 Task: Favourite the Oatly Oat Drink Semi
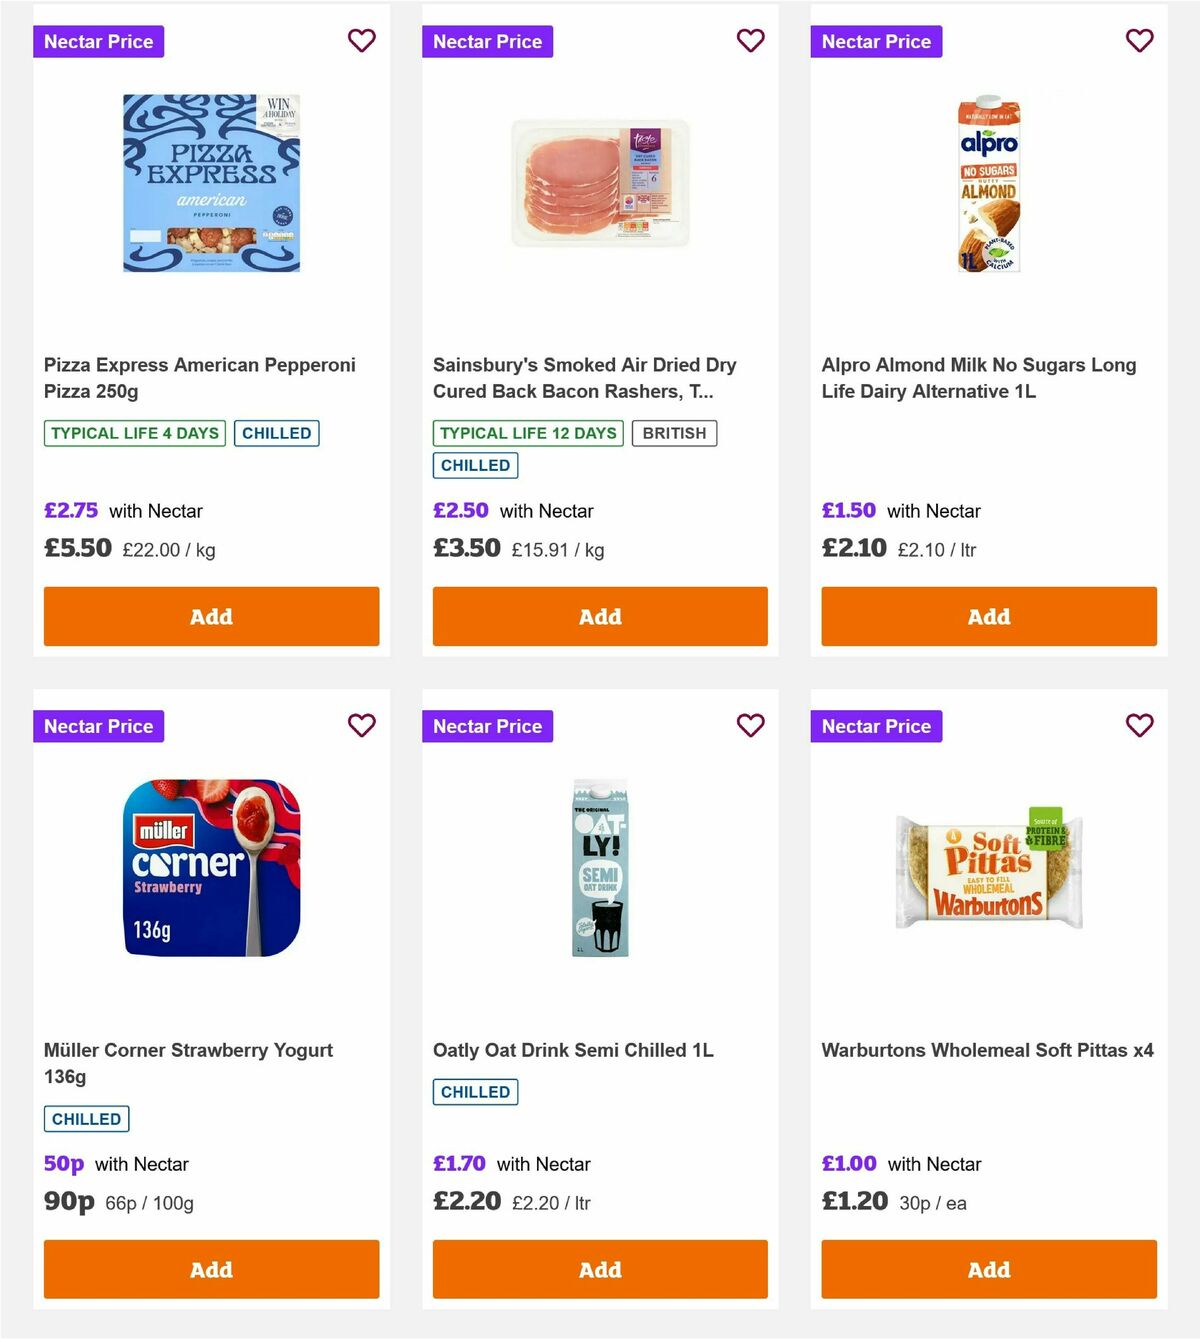(750, 726)
